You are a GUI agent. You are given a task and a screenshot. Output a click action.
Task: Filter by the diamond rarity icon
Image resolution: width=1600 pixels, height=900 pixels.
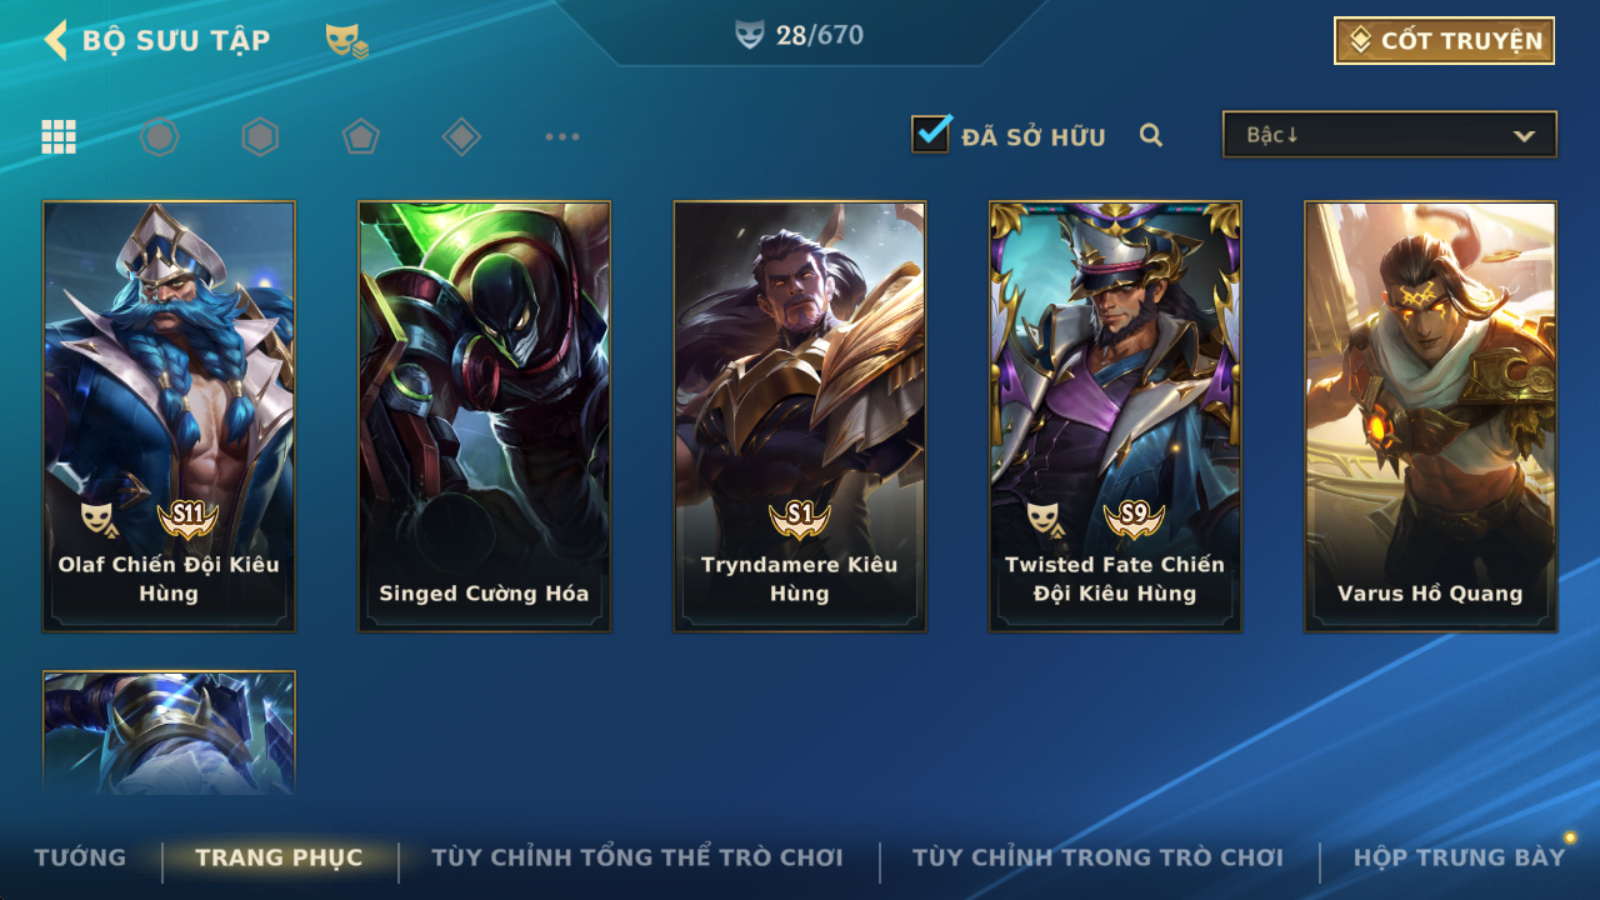coord(461,137)
